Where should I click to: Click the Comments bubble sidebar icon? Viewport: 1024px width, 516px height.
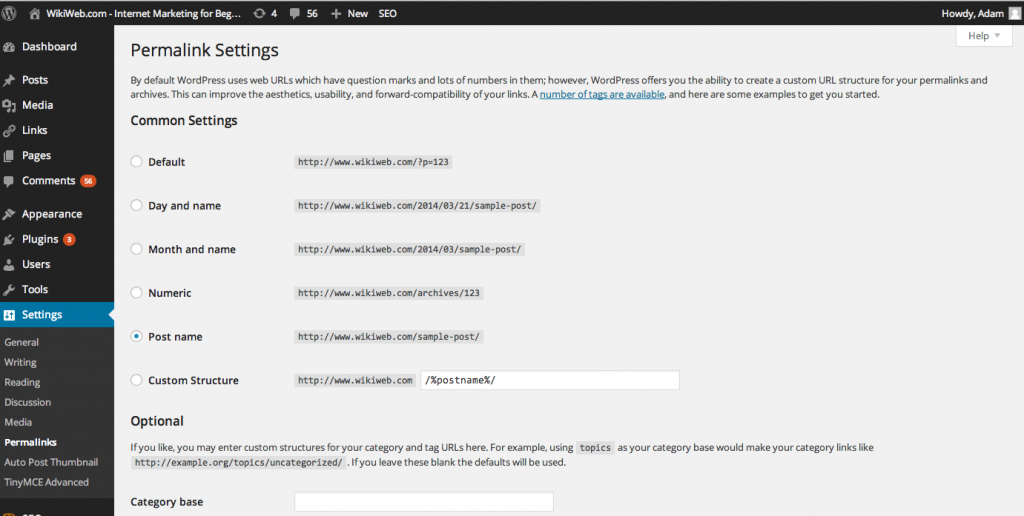[9, 181]
